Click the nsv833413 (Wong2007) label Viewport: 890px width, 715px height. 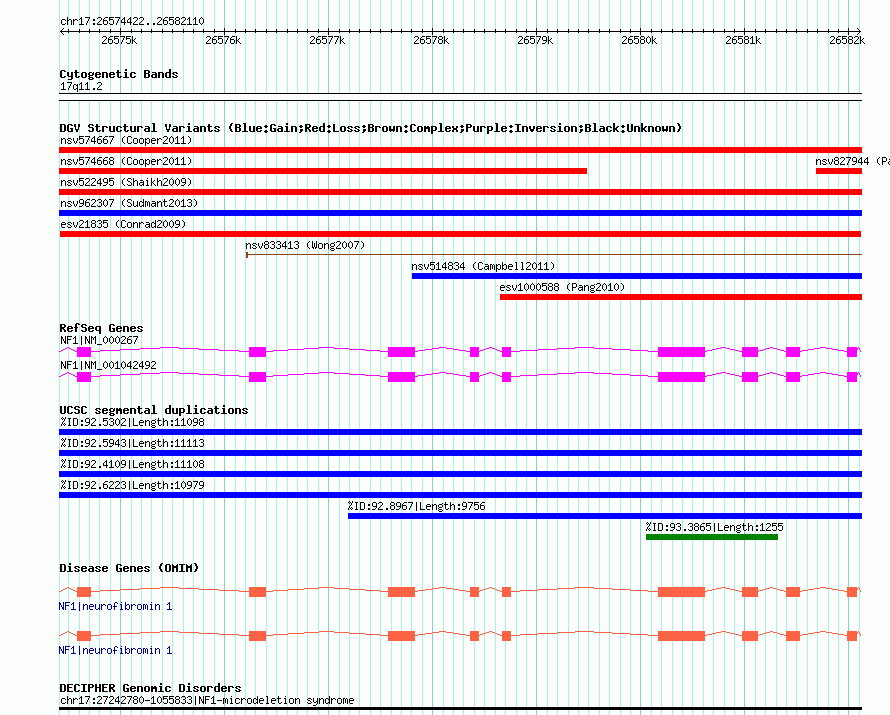305,245
